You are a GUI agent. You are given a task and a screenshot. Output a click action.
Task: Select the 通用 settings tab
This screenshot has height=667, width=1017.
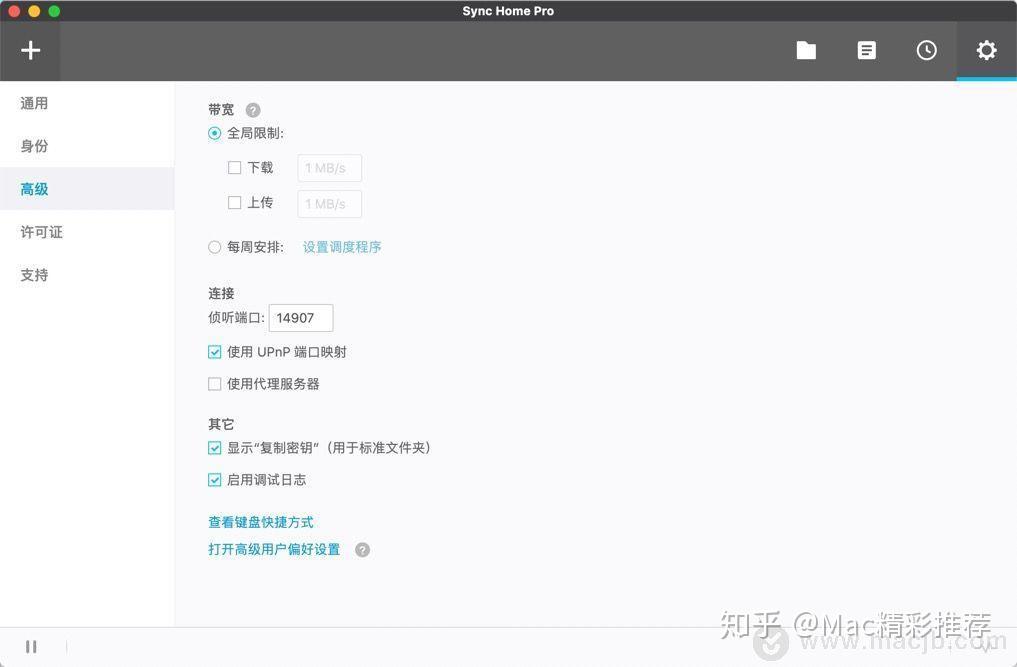87,103
